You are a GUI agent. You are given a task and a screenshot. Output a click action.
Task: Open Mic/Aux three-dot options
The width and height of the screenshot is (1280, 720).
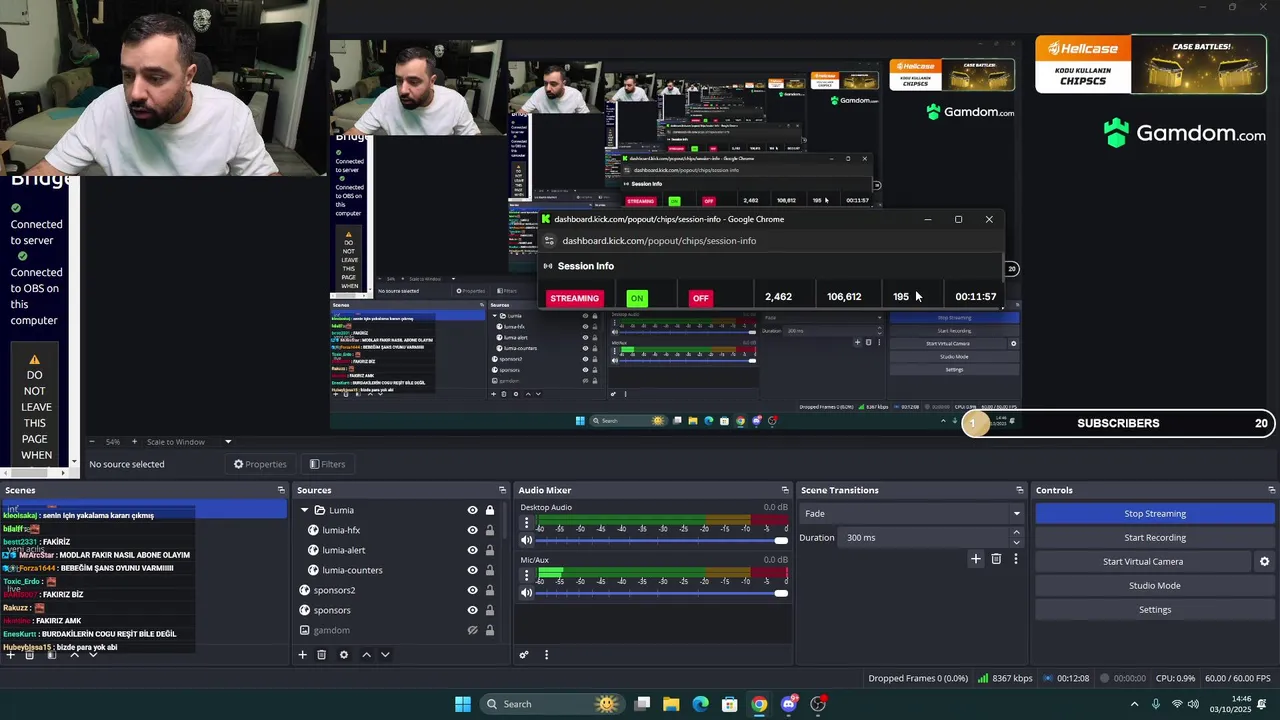(526, 576)
